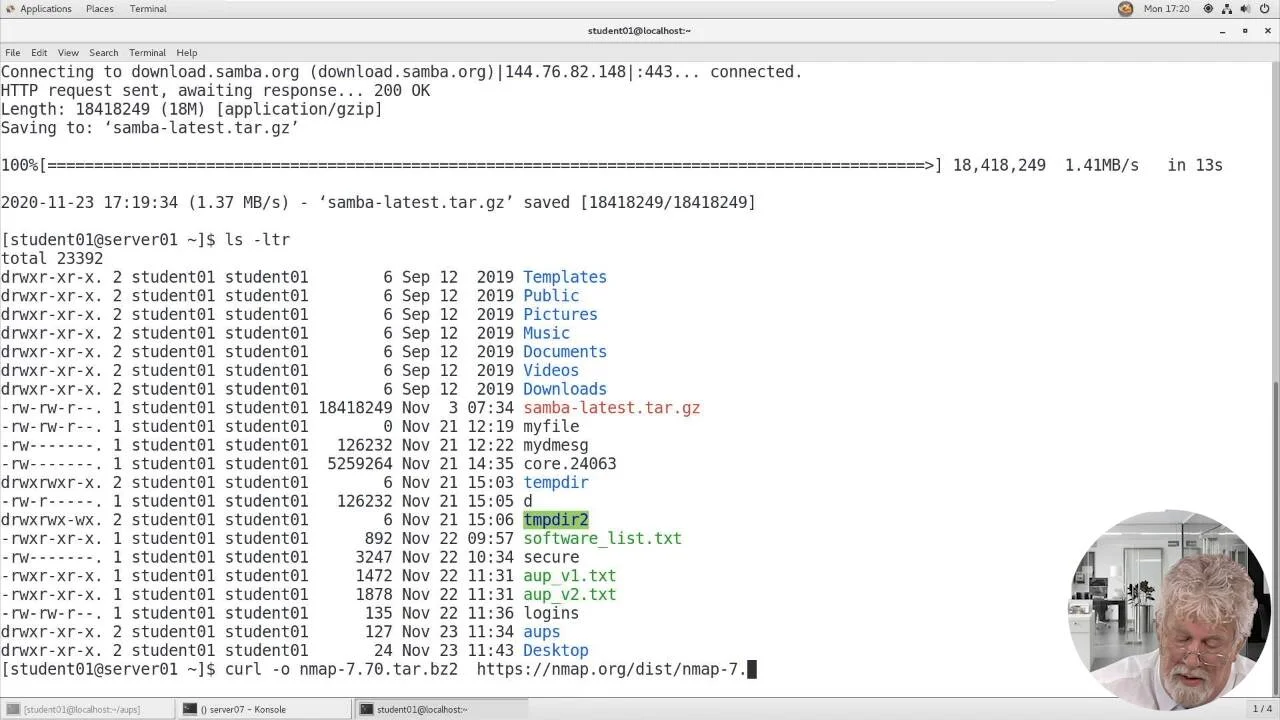Click the Public directory name
Screen dimensions: 1280x720
coord(551,296)
